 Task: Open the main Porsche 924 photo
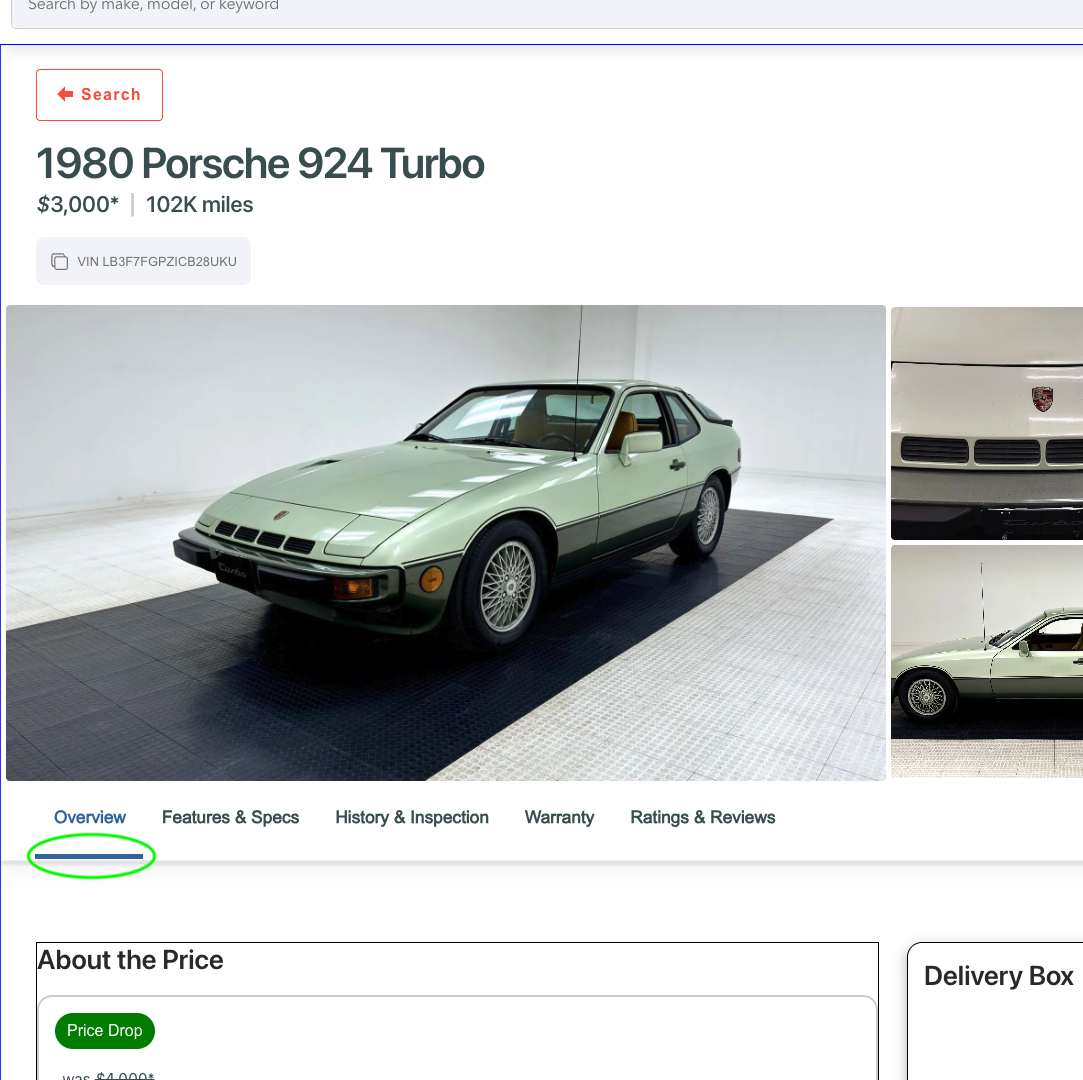tap(445, 542)
